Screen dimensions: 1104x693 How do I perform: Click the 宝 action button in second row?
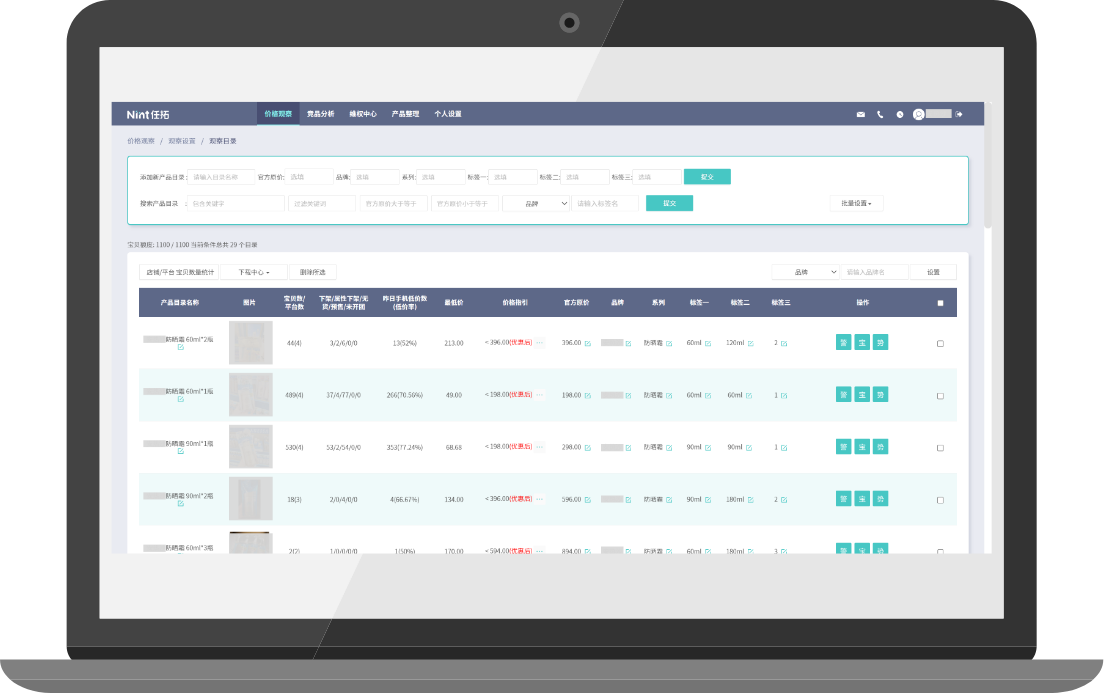tap(862, 394)
